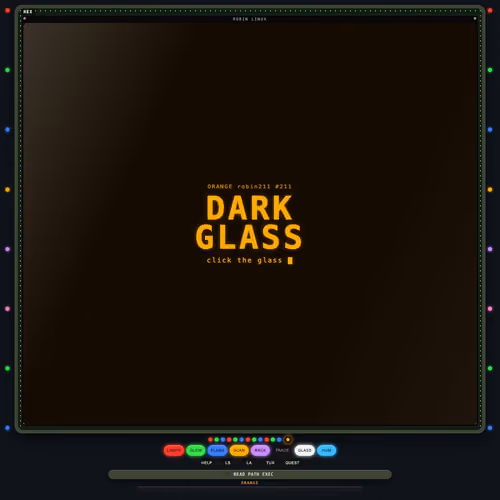This screenshot has height=500, width=500.
Task: Toggle the green GLOW pill
Action: tap(196, 450)
